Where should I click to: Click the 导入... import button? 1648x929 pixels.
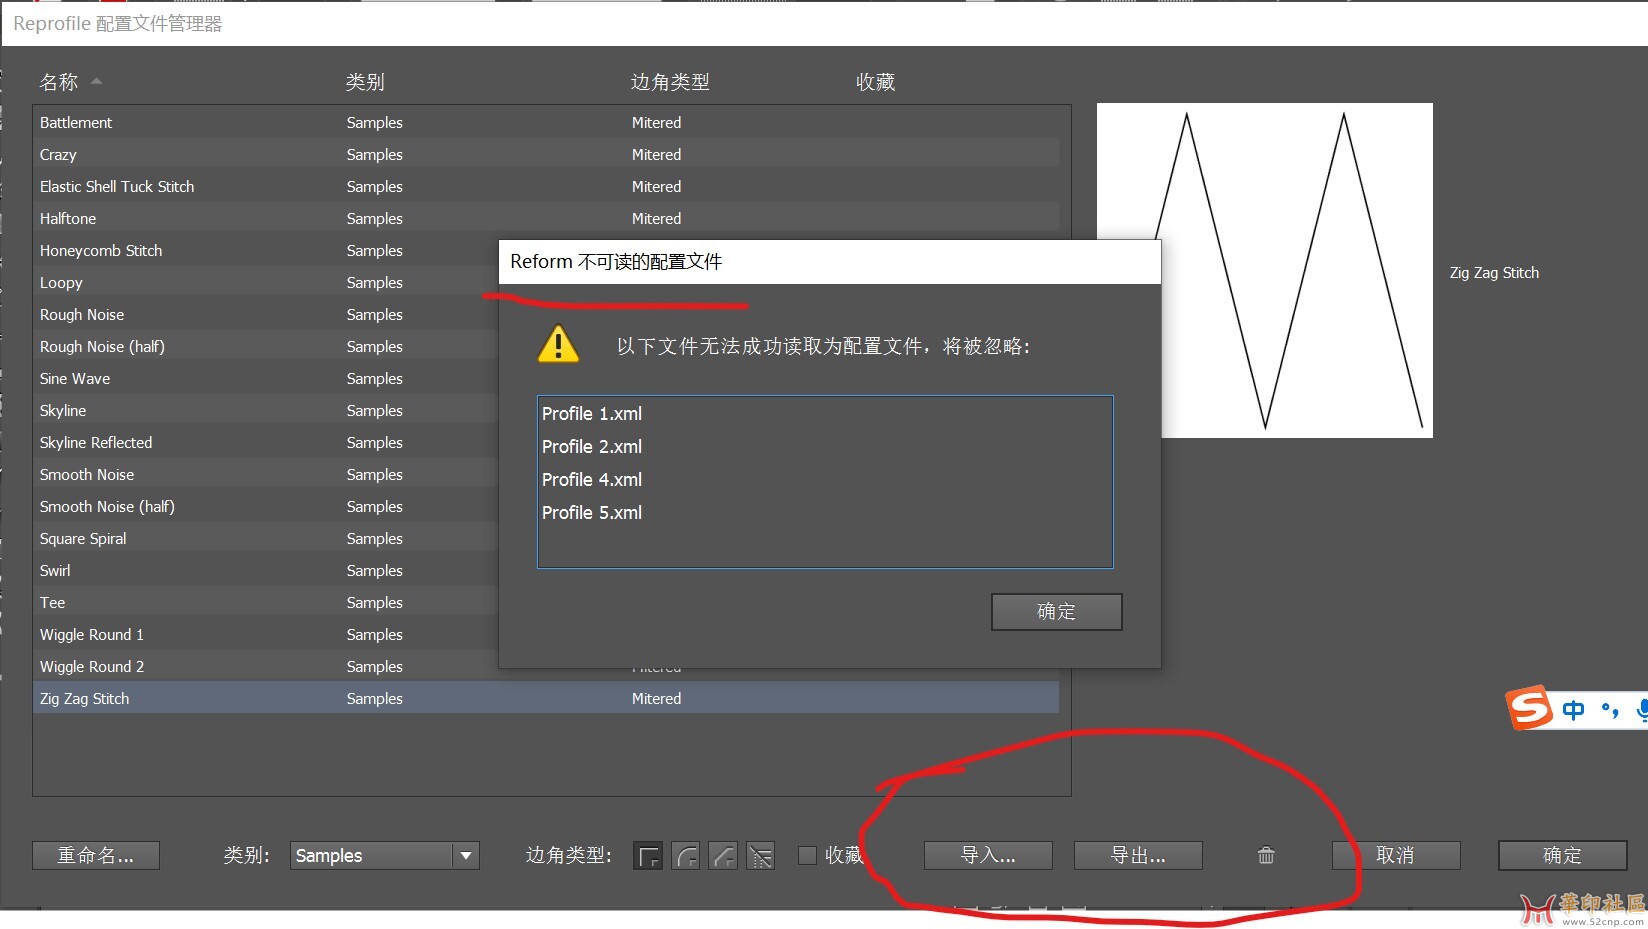coord(988,856)
